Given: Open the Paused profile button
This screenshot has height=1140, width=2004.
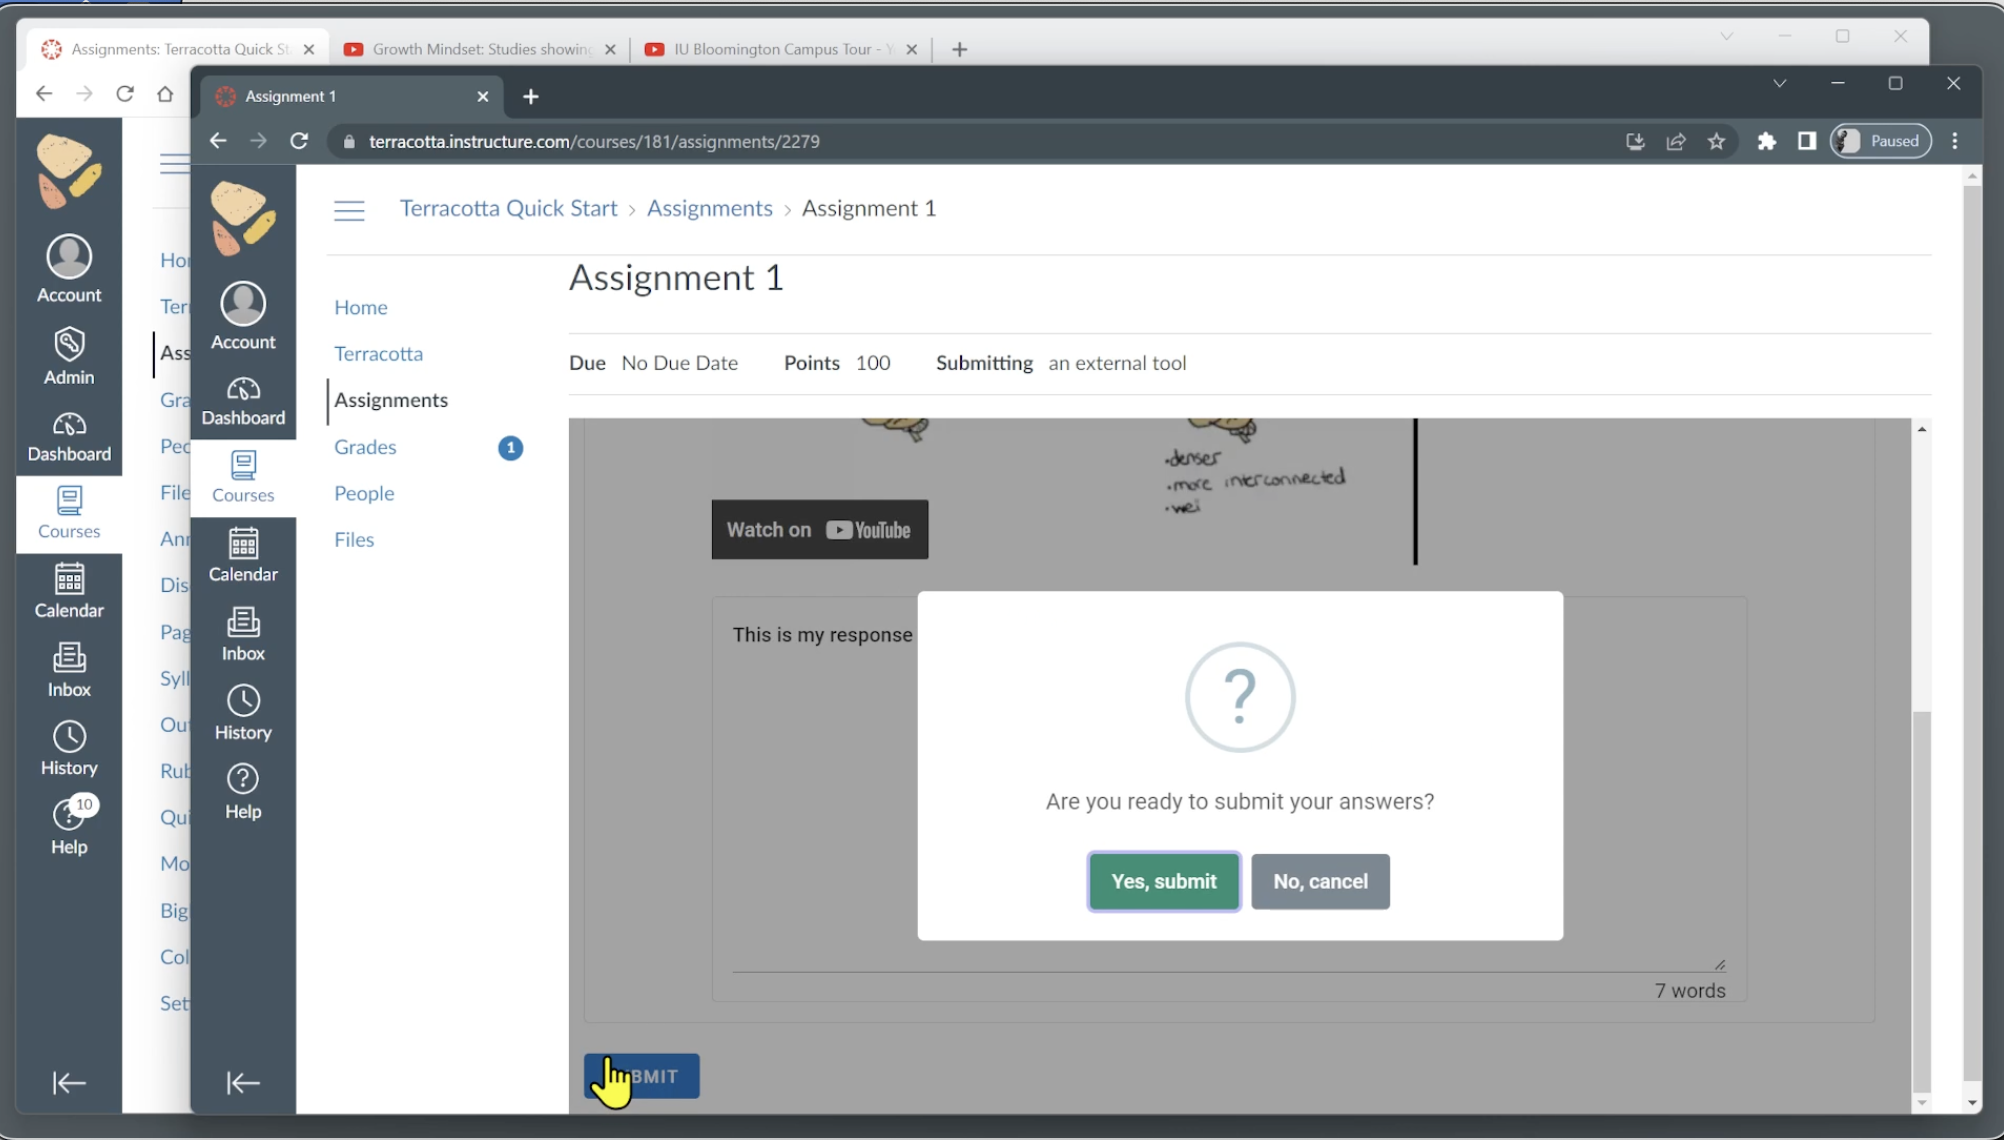Looking at the screenshot, I should 1881,141.
